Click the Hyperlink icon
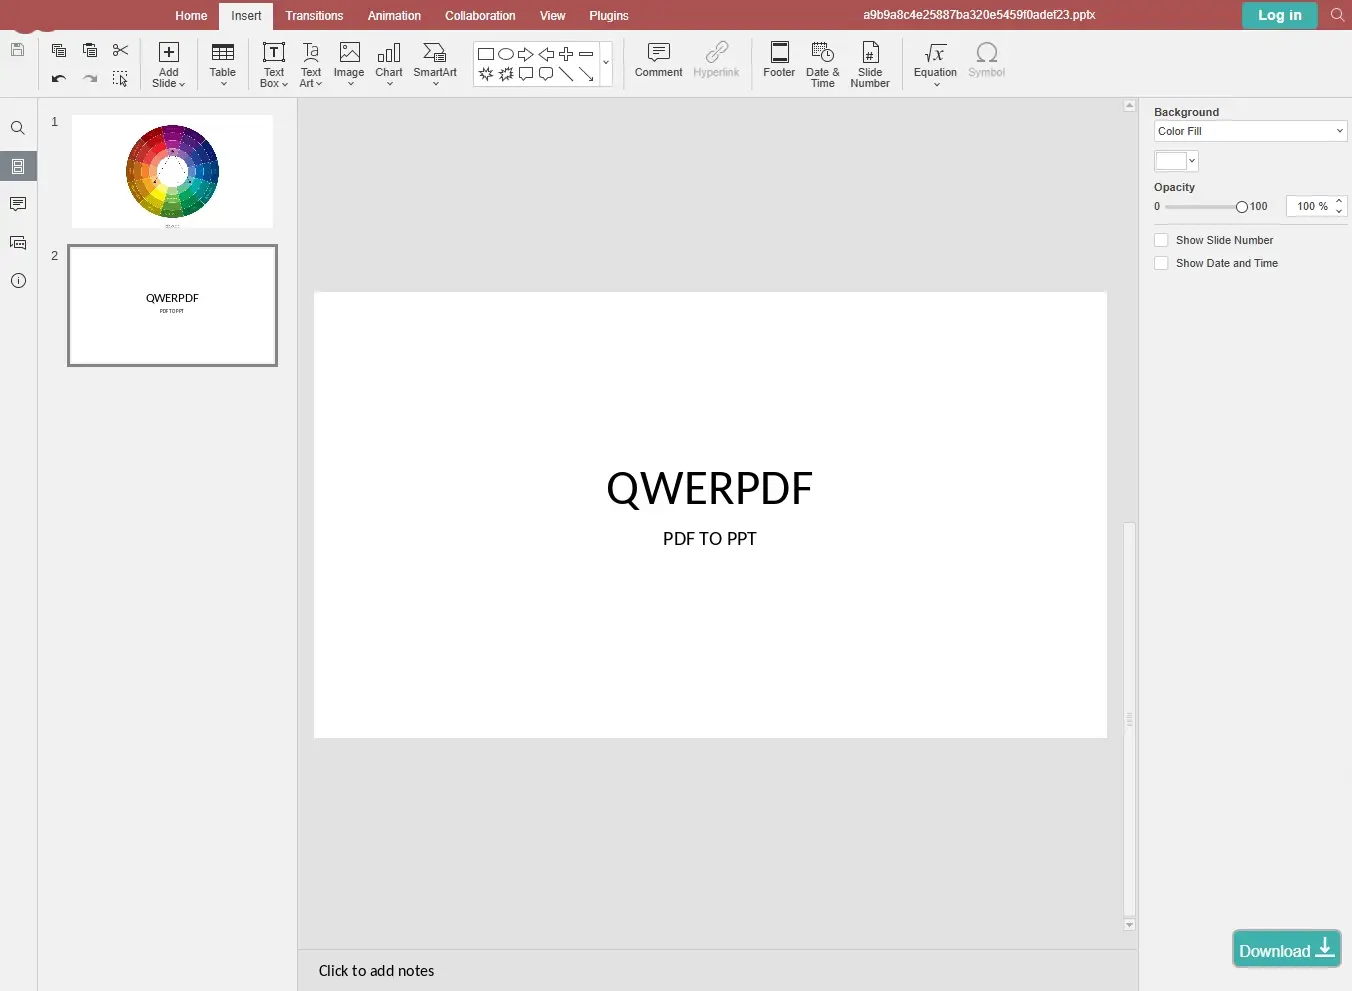Viewport: 1352px width, 991px height. pyautogui.click(x=716, y=60)
